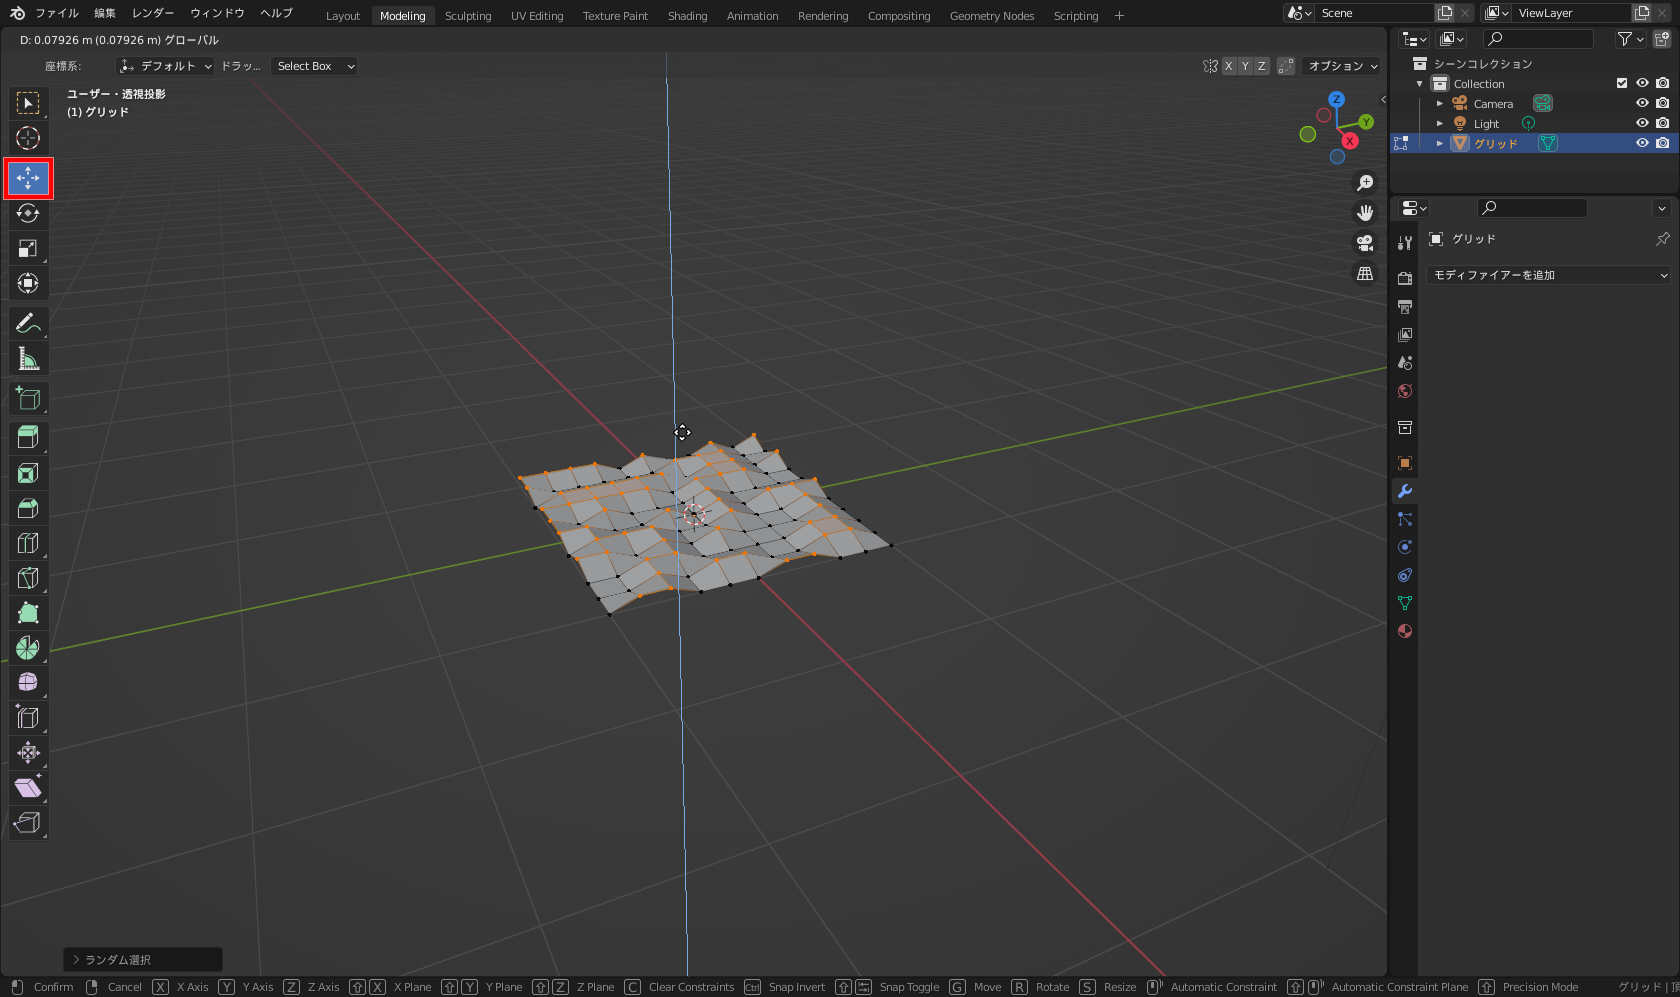Pick the Scale tool

(28, 248)
